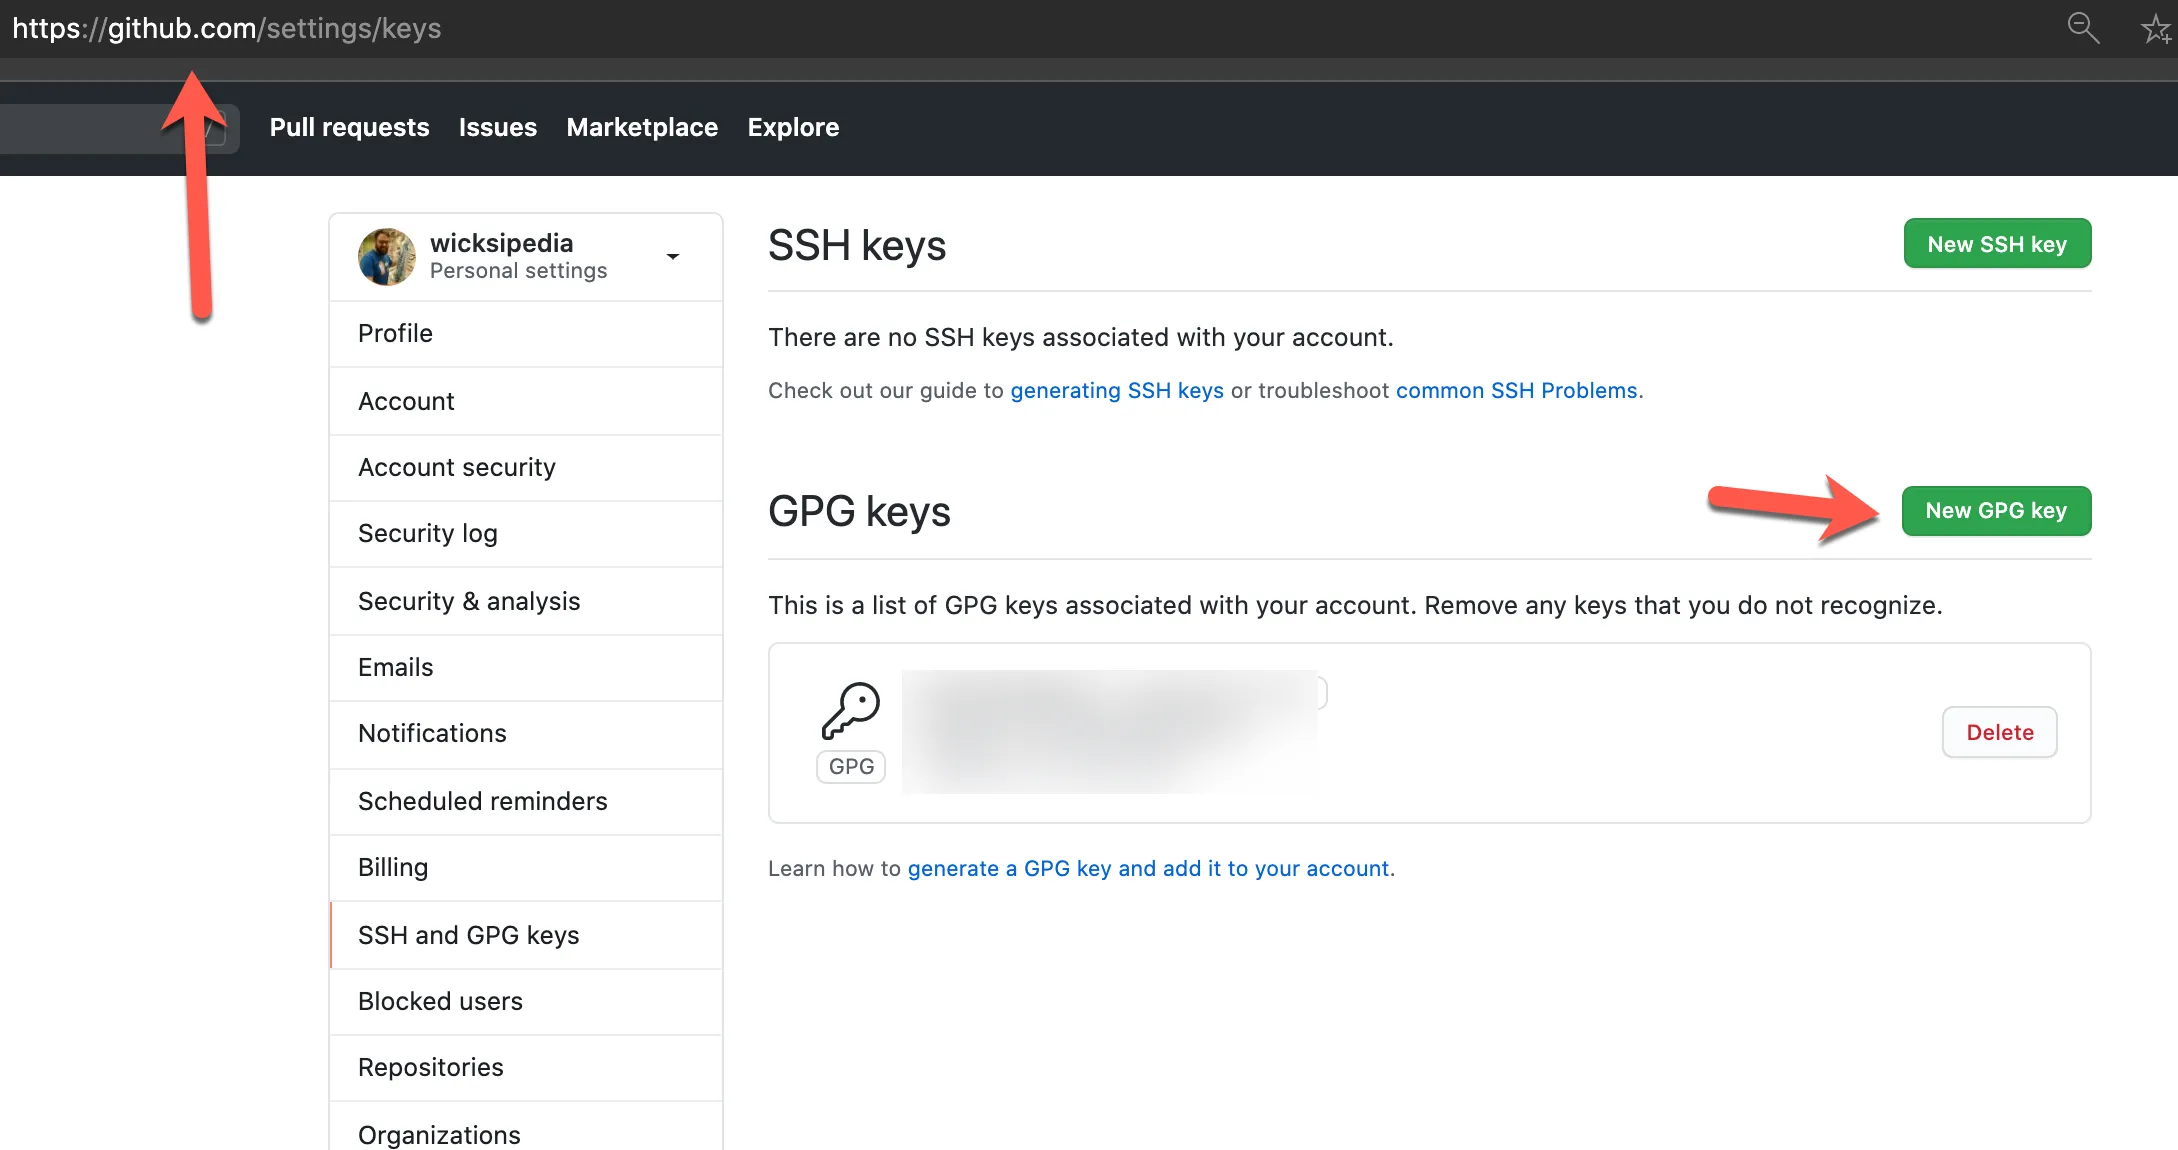The image size is (2178, 1150).
Task: Delete the listed GPG key
Action: [1999, 731]
